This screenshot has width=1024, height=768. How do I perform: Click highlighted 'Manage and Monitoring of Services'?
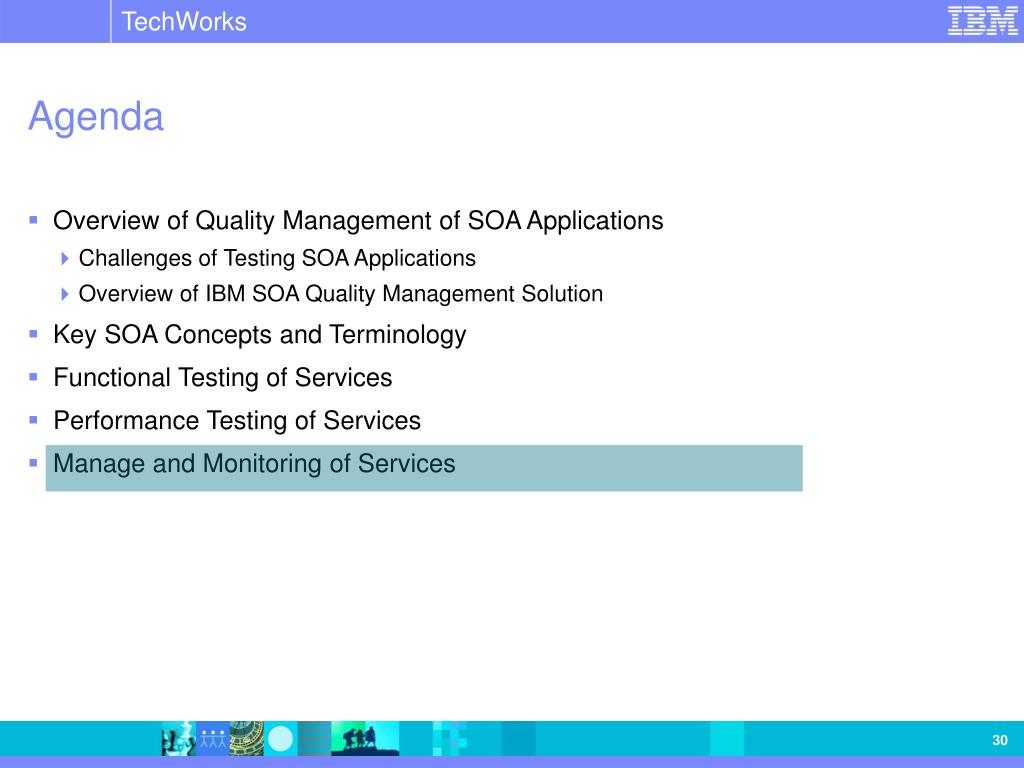(424, 468)
